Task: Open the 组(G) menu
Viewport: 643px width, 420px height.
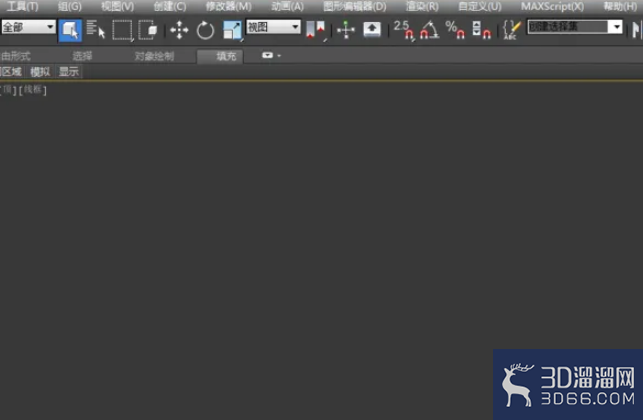Action: (x=69, y=7)
